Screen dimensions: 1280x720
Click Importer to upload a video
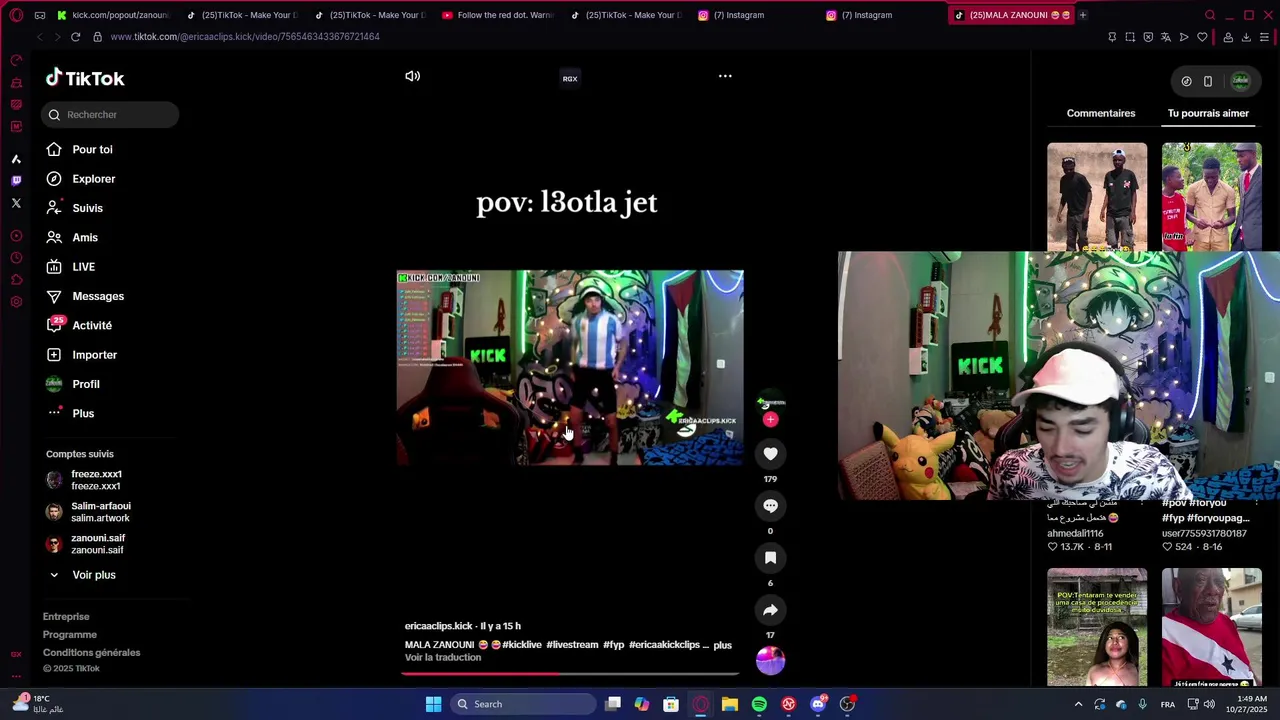click(94, 355)
